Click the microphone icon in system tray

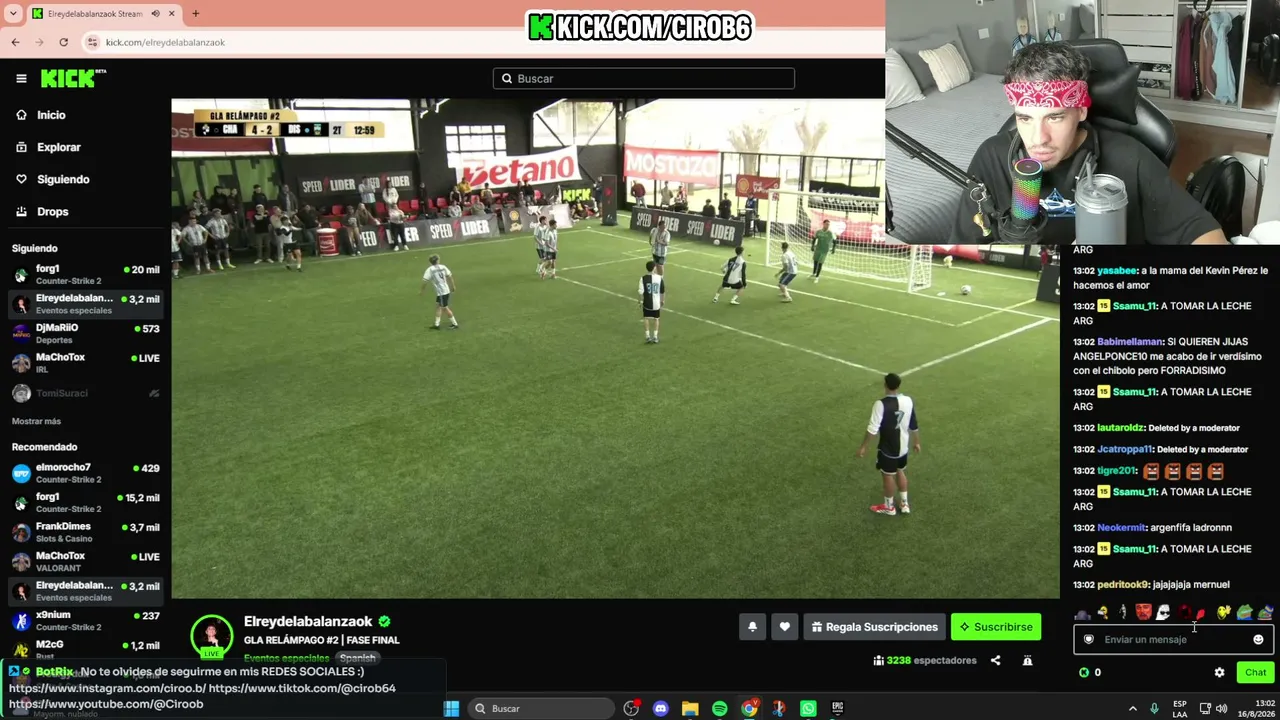(1154, 708)
